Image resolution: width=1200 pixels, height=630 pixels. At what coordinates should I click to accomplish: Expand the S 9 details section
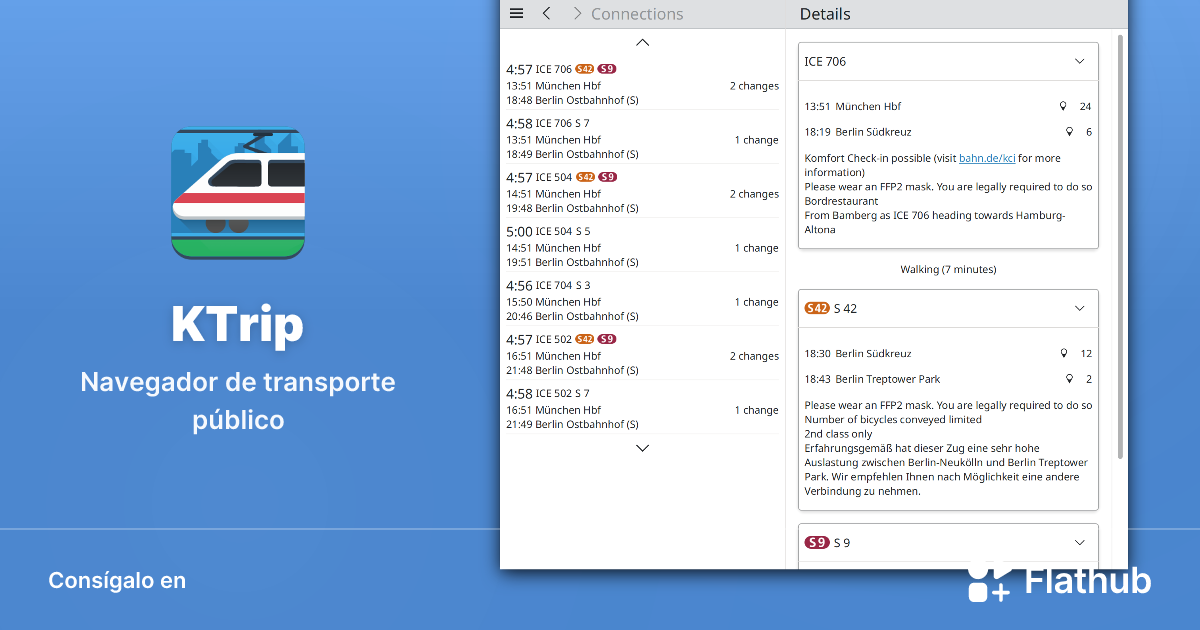(1079, 542)
